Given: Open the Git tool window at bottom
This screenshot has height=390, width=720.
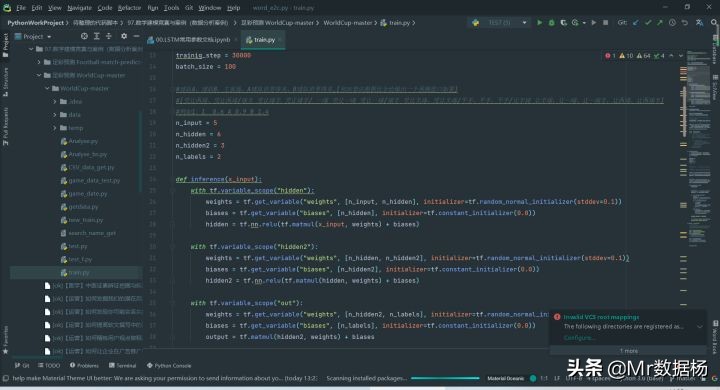Looking at the screenshot, I should click(22, 366).
